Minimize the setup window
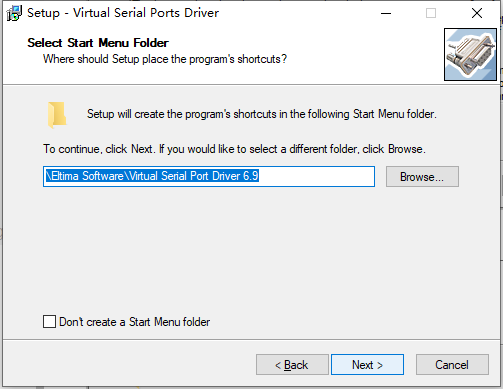 [386, 13]
